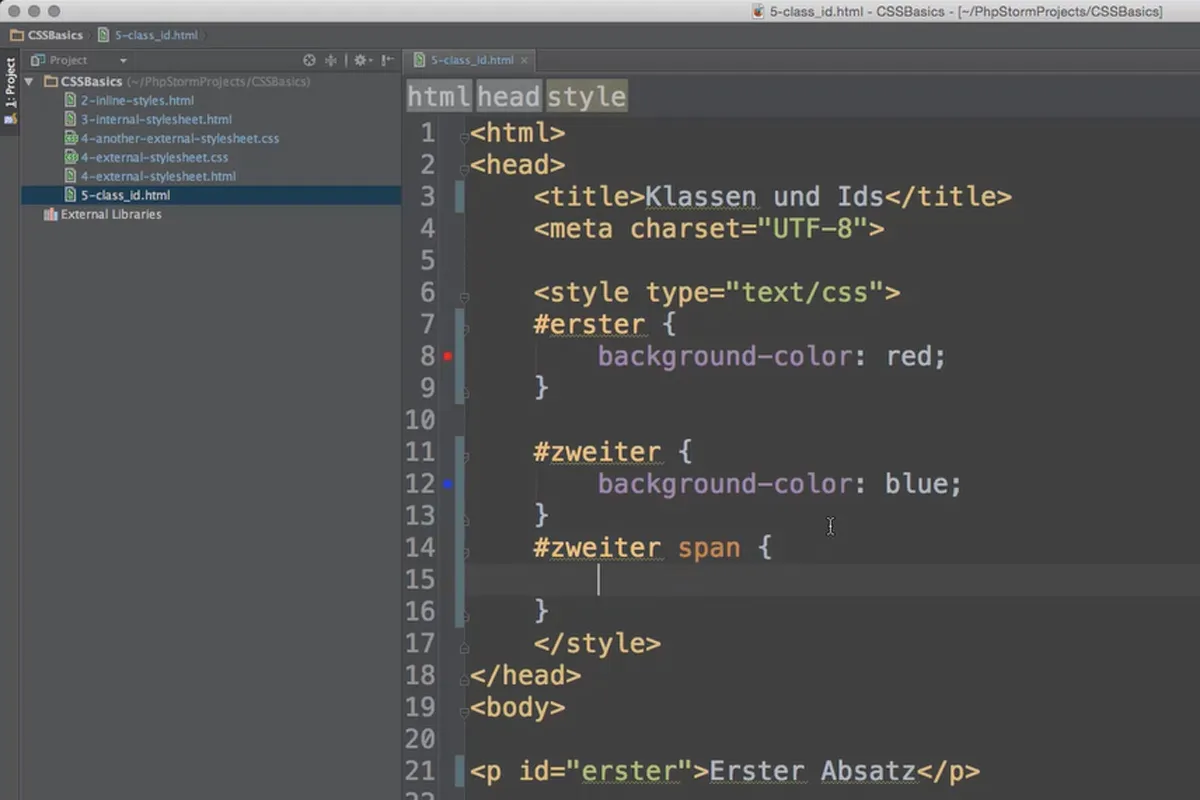Click the html breadcrumb above the editor
This screenshot has height=800, width=1200.
pyautogui.click(x=439, y=96)
